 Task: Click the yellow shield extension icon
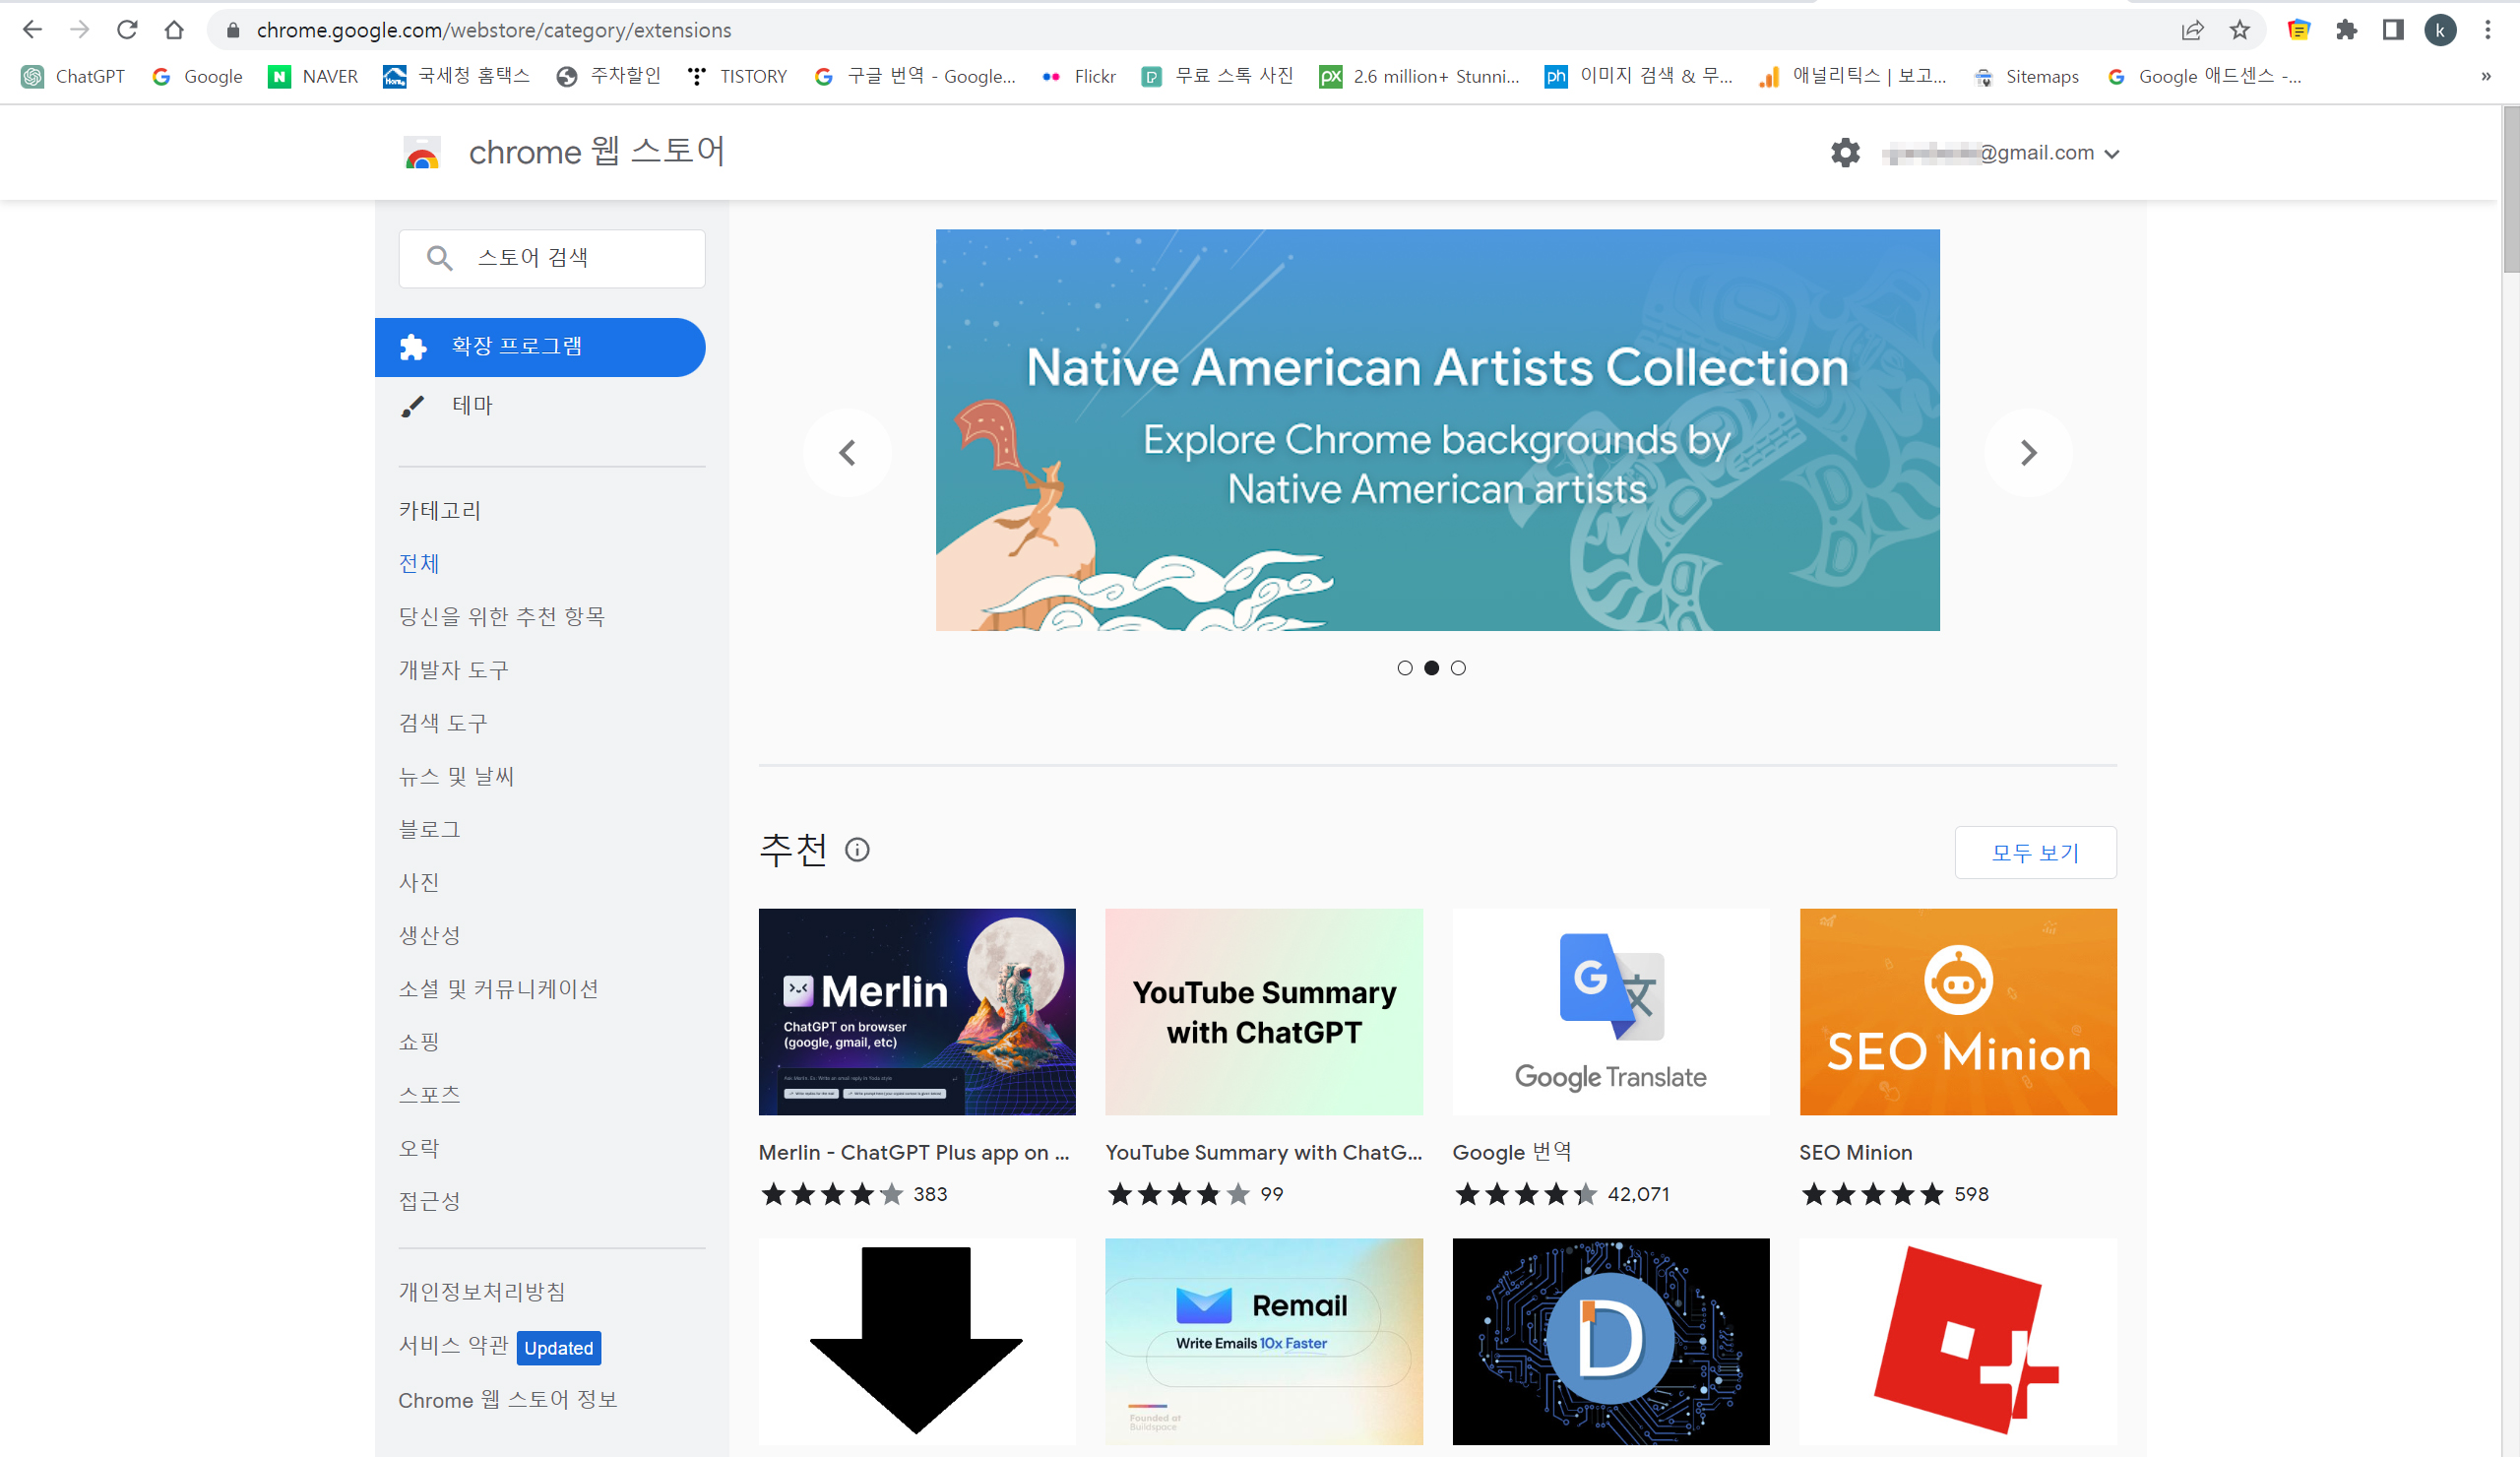coord(2298,30)
